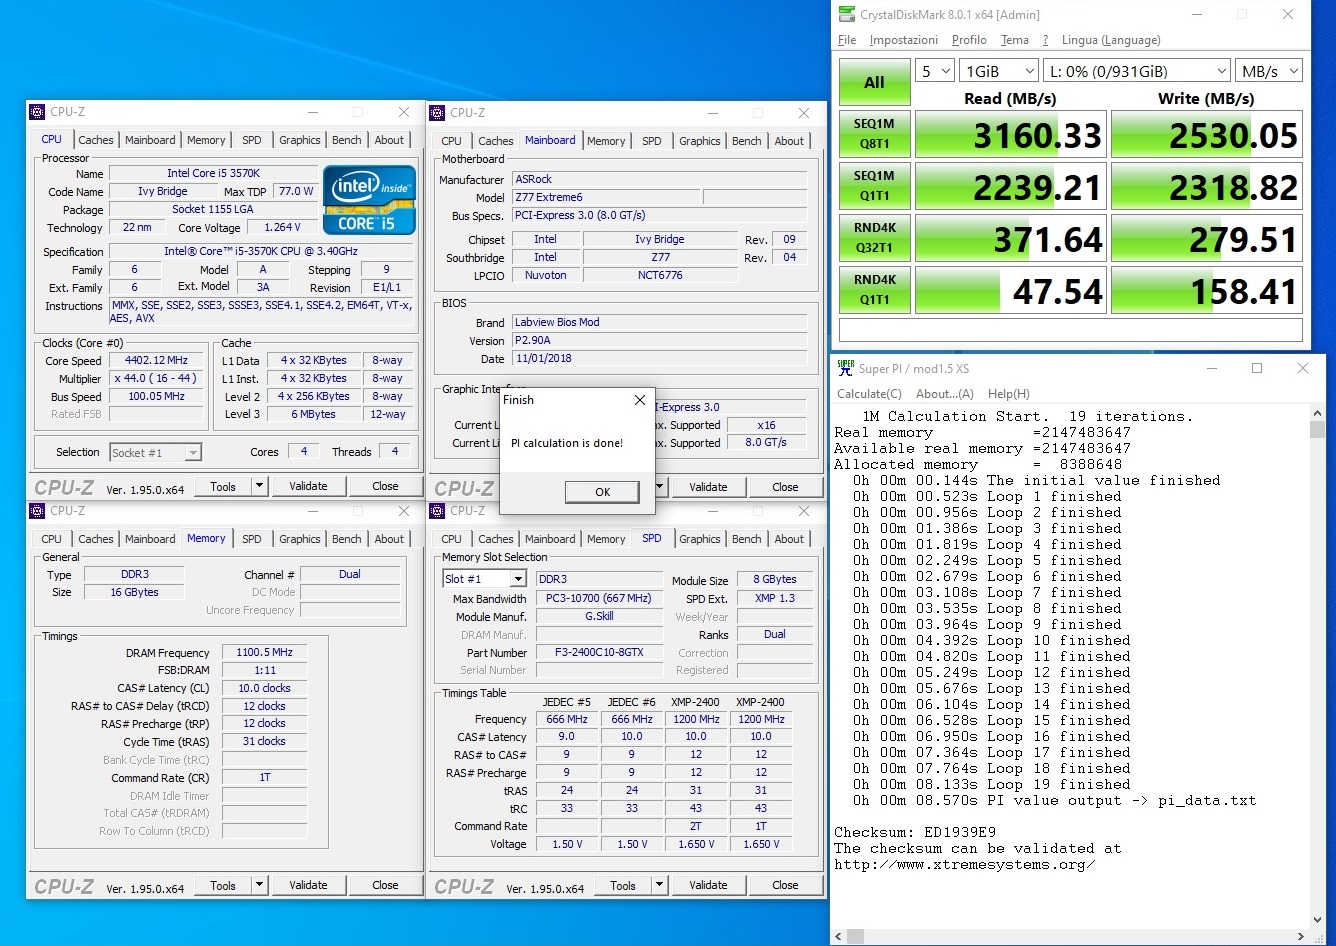
Task: Start the SEQ1M Q8T1 test
Action: (874, 134)
